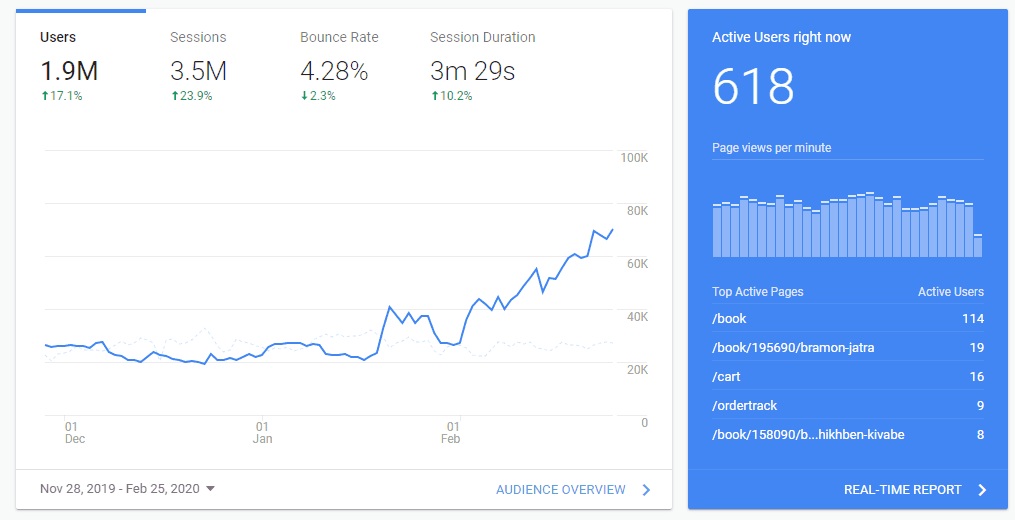Click the chevron next to Audience Overview

tap(646, 490)
